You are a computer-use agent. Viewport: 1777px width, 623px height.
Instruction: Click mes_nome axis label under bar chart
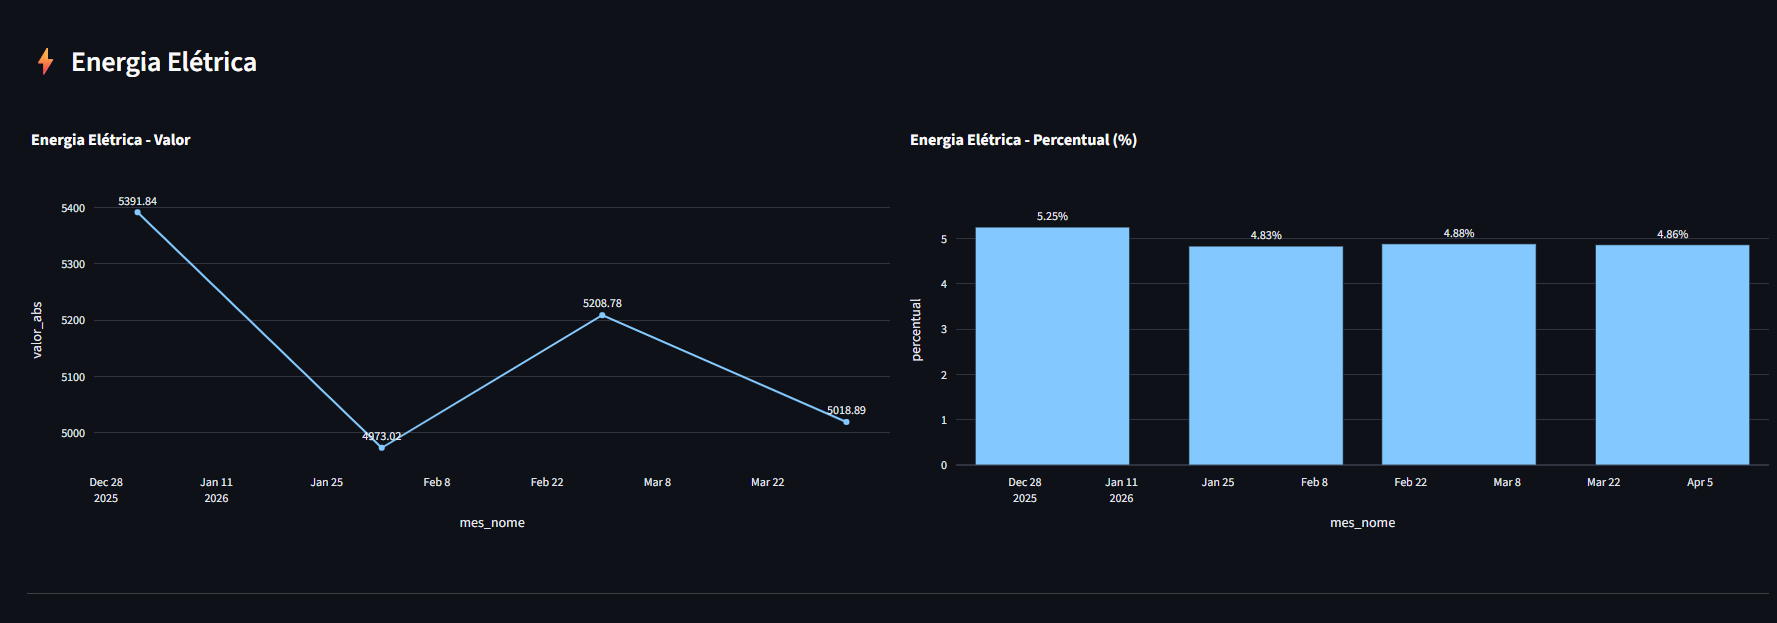1362,523
